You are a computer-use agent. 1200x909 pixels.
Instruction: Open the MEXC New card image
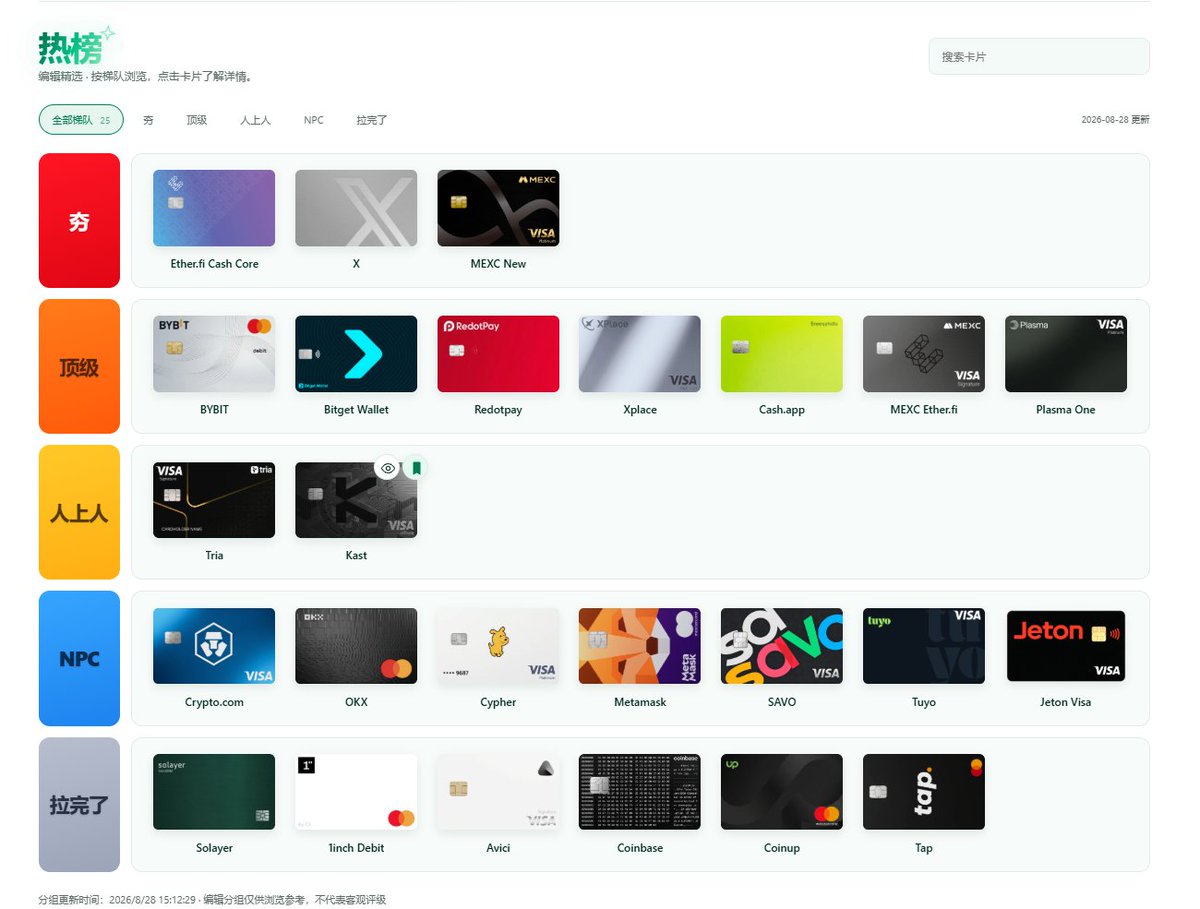[498, 208]
